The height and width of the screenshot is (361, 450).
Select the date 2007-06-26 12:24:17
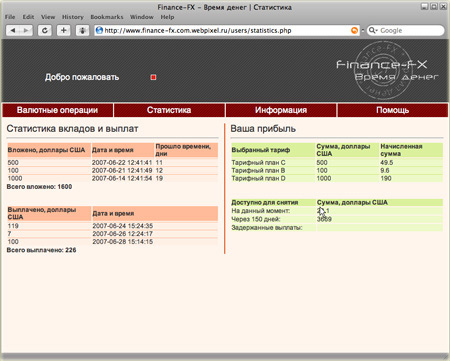[x=123, y=234]
